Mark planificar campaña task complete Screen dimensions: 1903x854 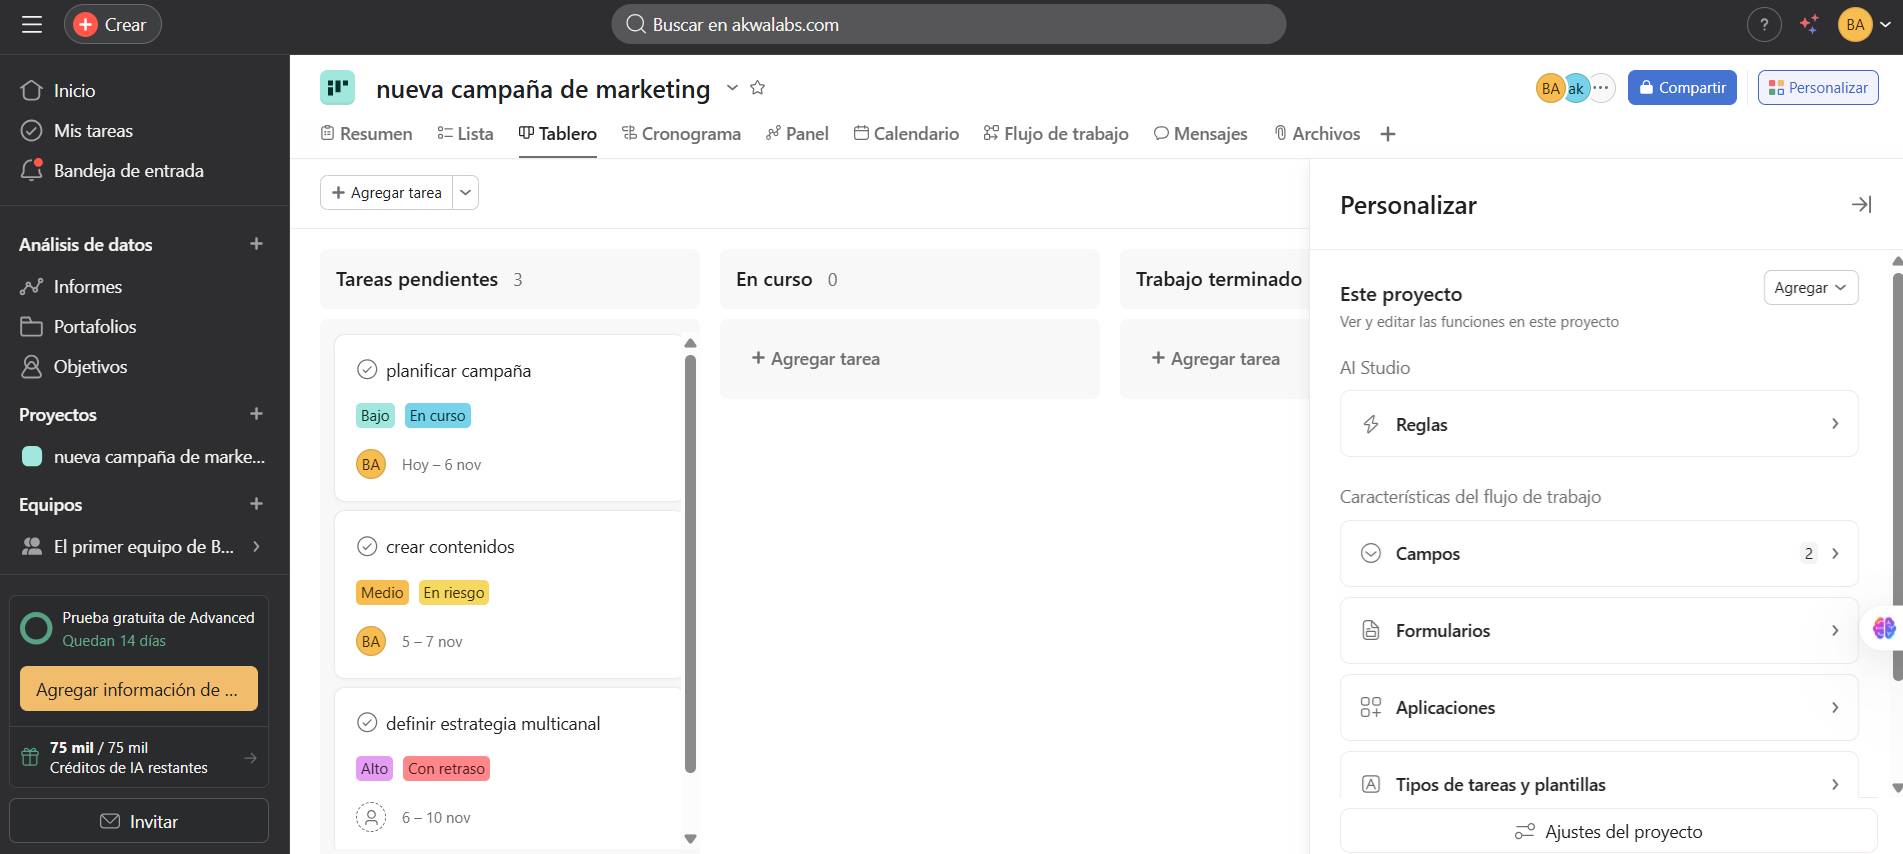(x=367, y=369)
